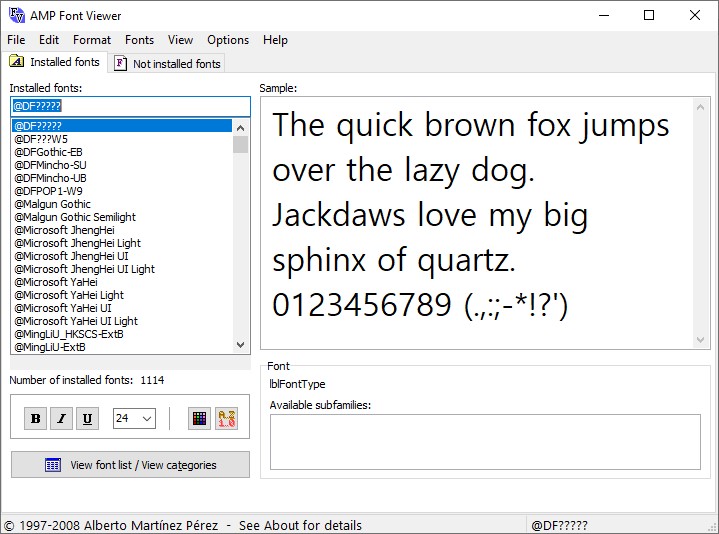
Task: Toggle underline formatting for sample text
Action: click(x=88, y=419)
